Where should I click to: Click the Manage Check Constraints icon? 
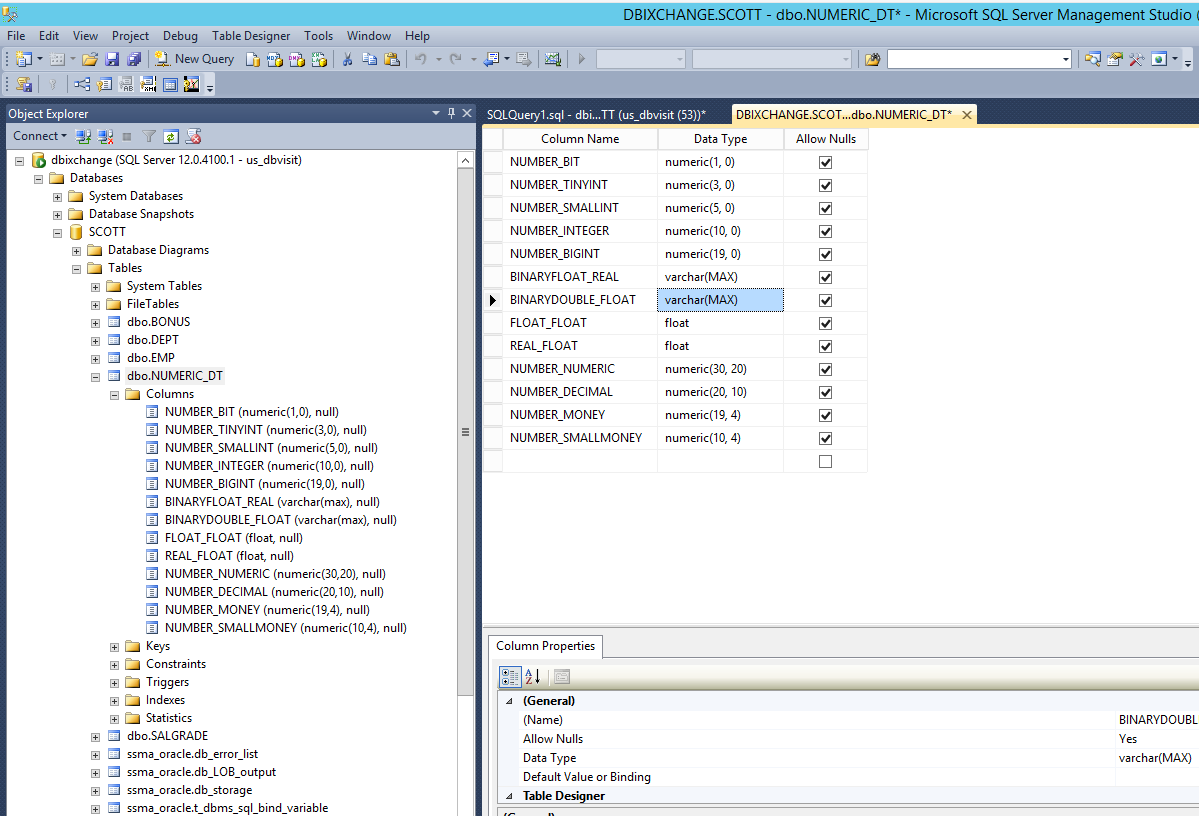pos(171,84)
